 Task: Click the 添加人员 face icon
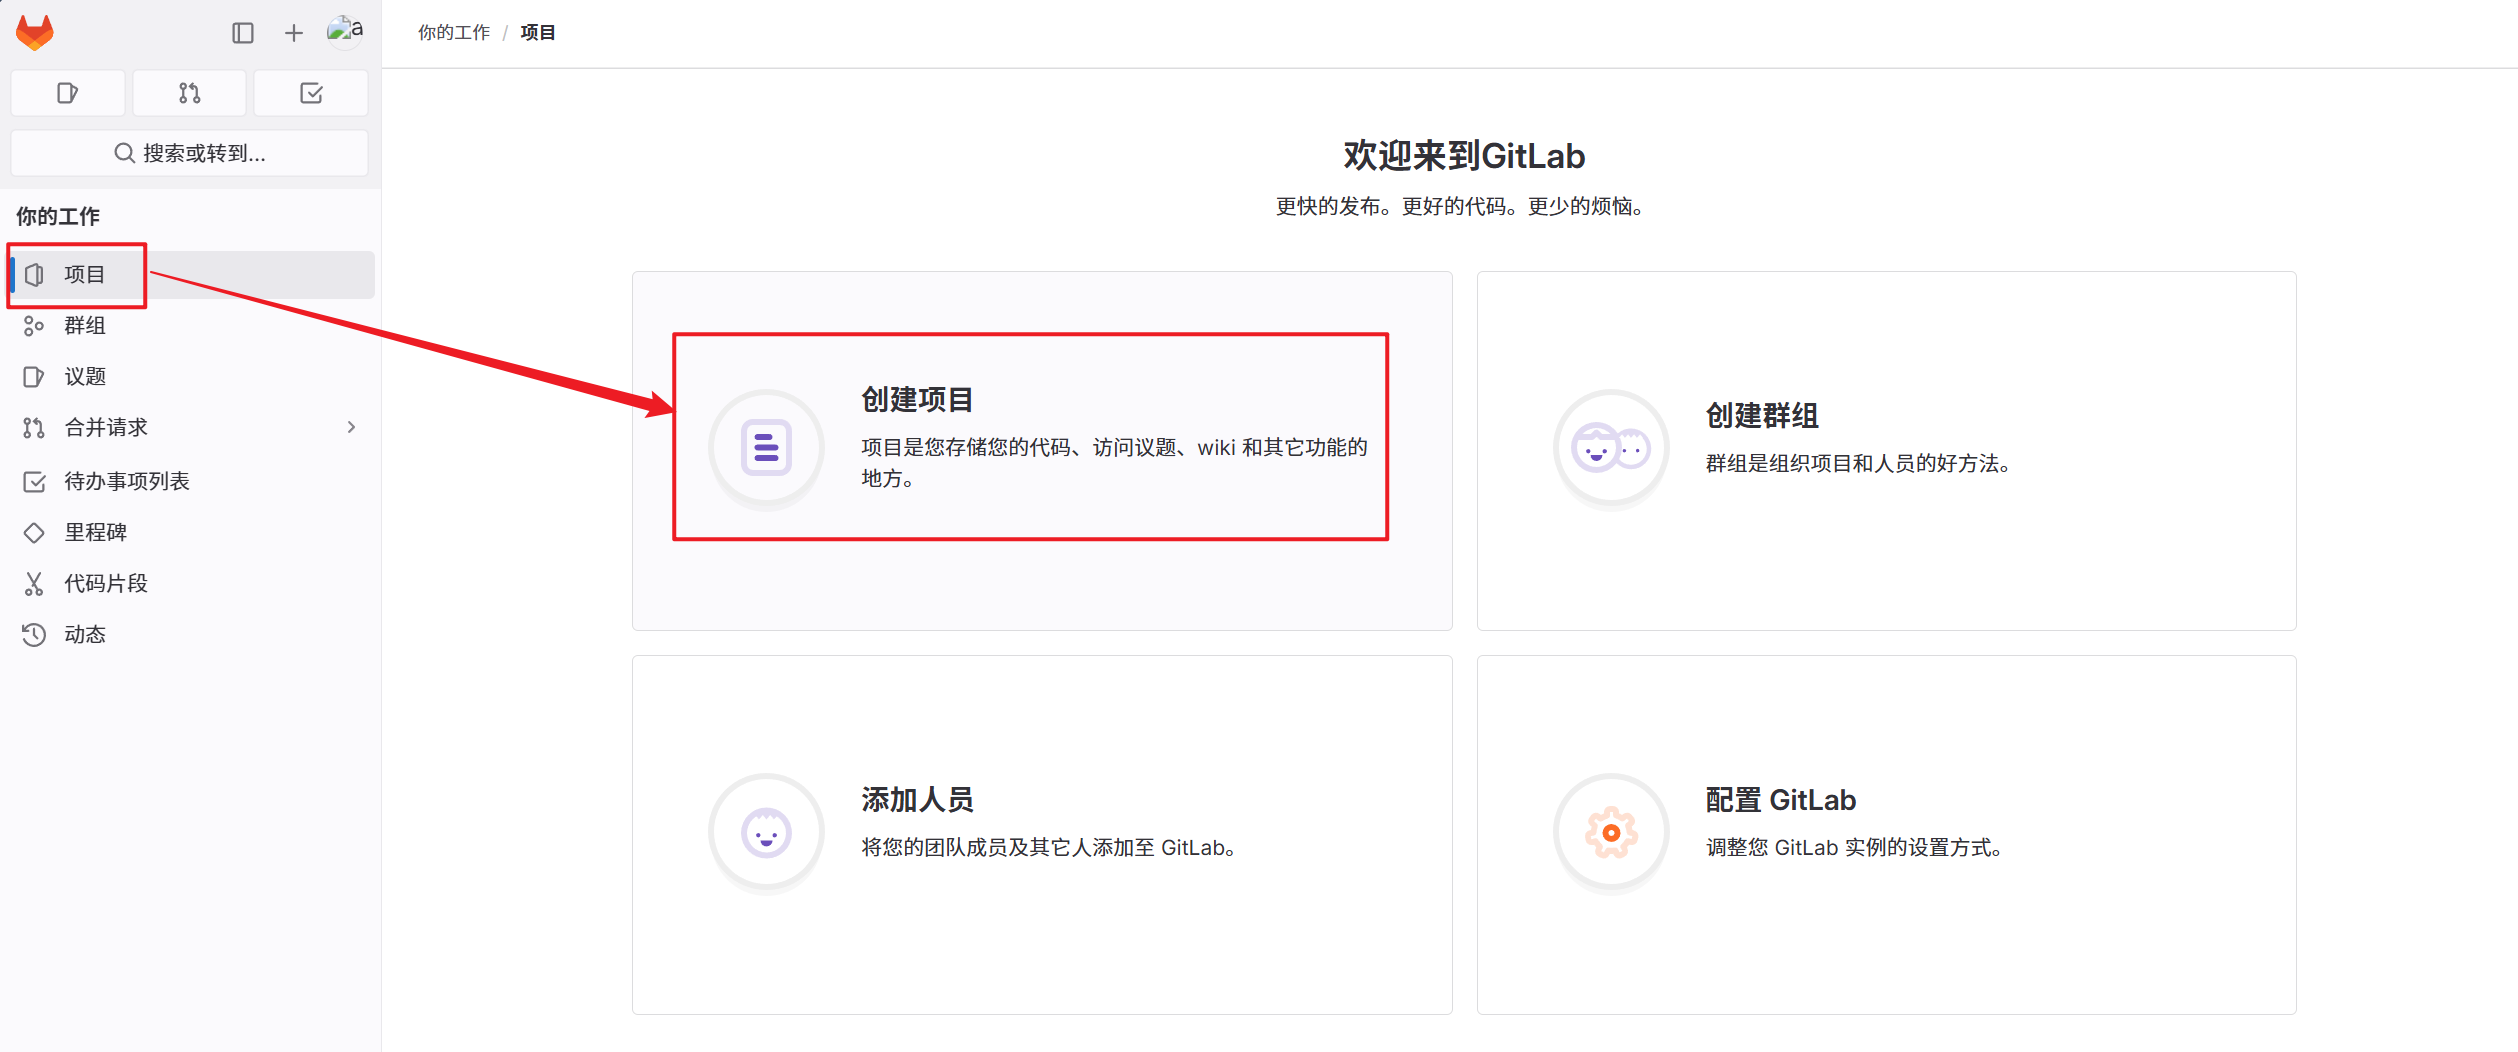point(767,832)
